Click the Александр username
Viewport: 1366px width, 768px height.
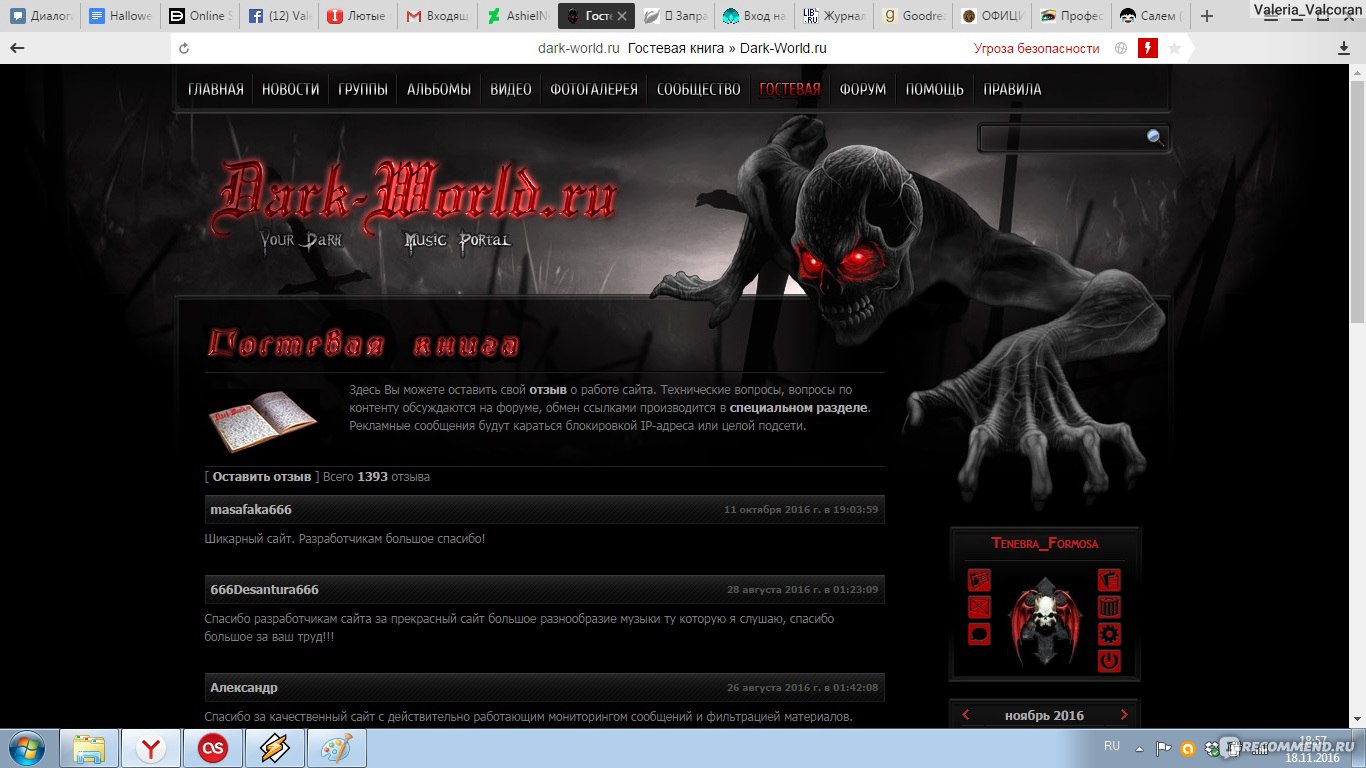pyautogui.click(x=244, y=688)
